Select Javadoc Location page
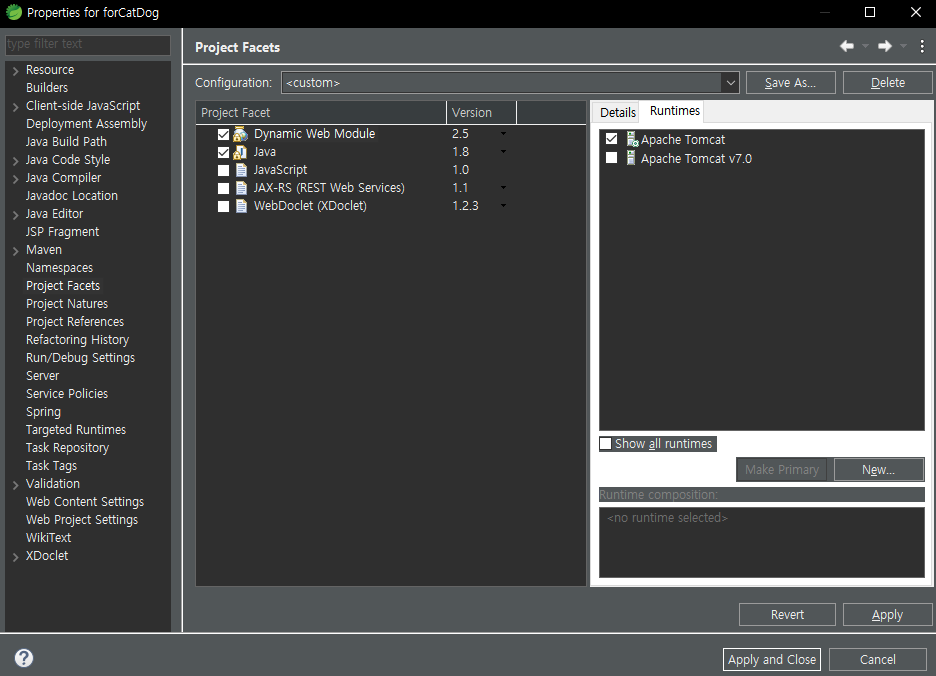This screenshot has width=936, height=676. [x=72, y=196]
